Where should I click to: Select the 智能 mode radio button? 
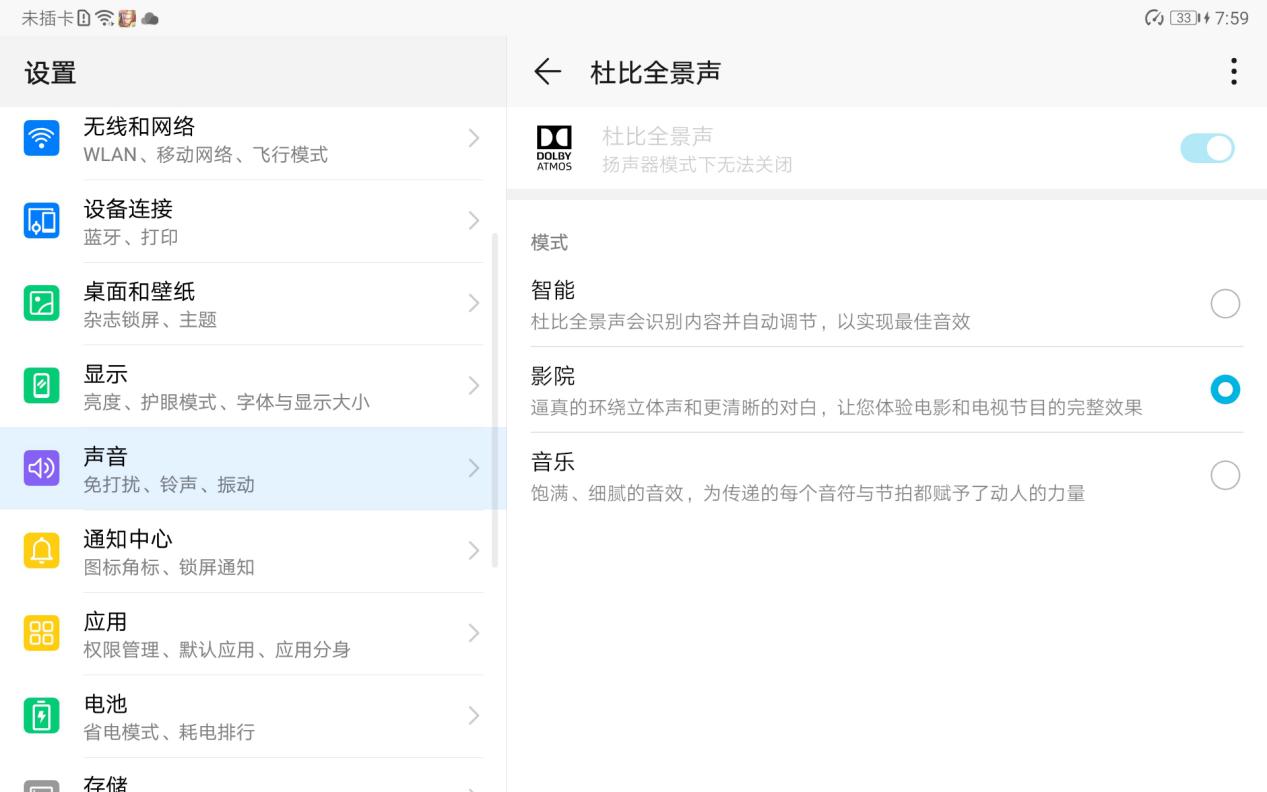[x=1225, y=304]
